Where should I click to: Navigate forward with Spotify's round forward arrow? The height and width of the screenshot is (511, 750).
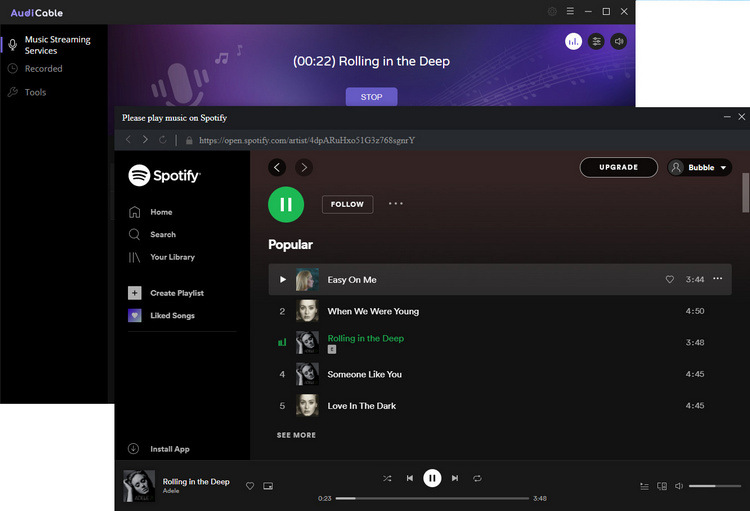pos(304,167)
